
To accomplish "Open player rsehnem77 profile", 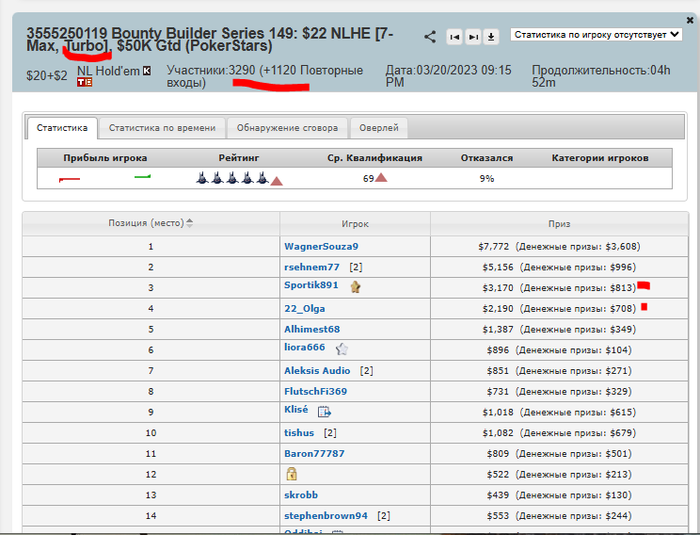I will [x=312, y=267].
